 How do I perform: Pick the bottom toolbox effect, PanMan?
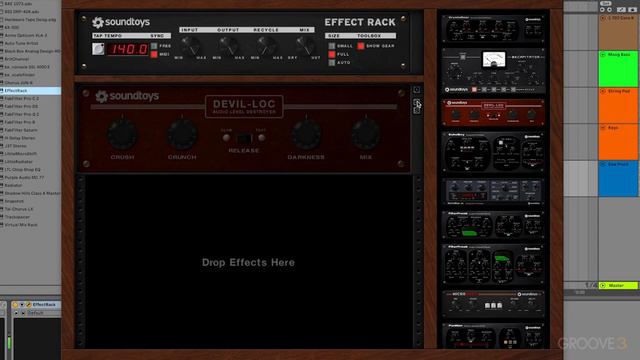pyautogui.click(x=493, y=336)
